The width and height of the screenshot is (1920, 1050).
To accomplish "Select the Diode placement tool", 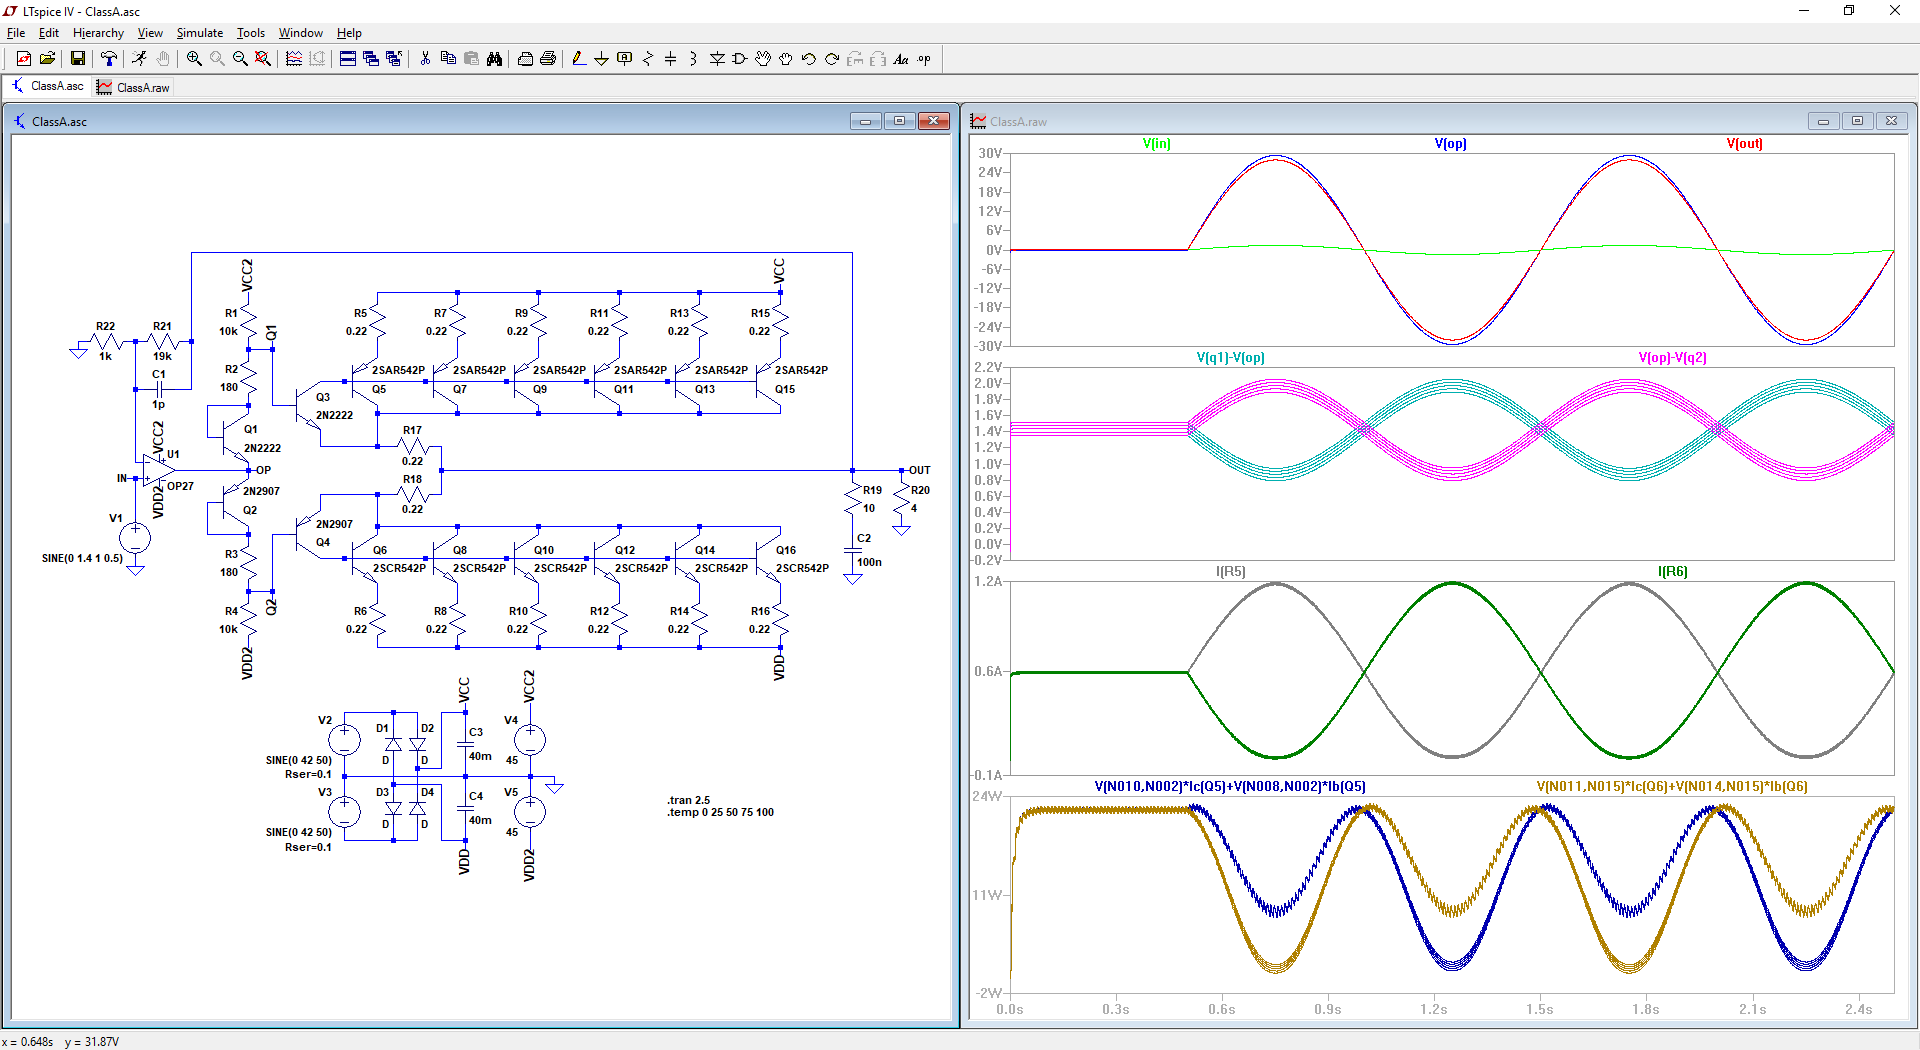I will [717, 59].
